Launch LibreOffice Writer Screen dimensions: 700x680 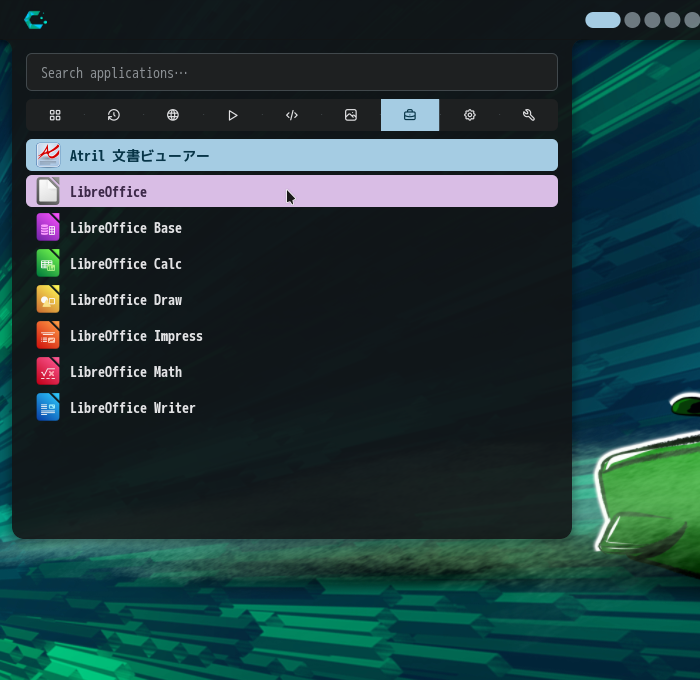292,407
